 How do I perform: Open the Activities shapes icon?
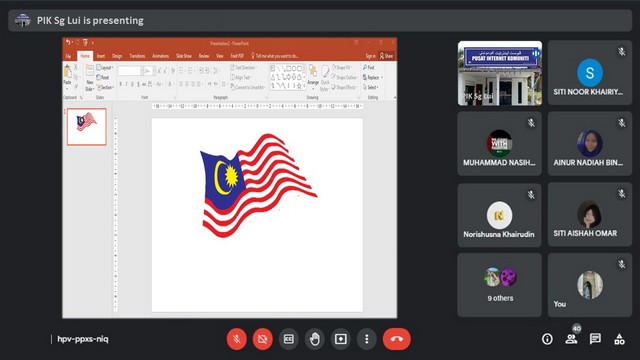619,339
